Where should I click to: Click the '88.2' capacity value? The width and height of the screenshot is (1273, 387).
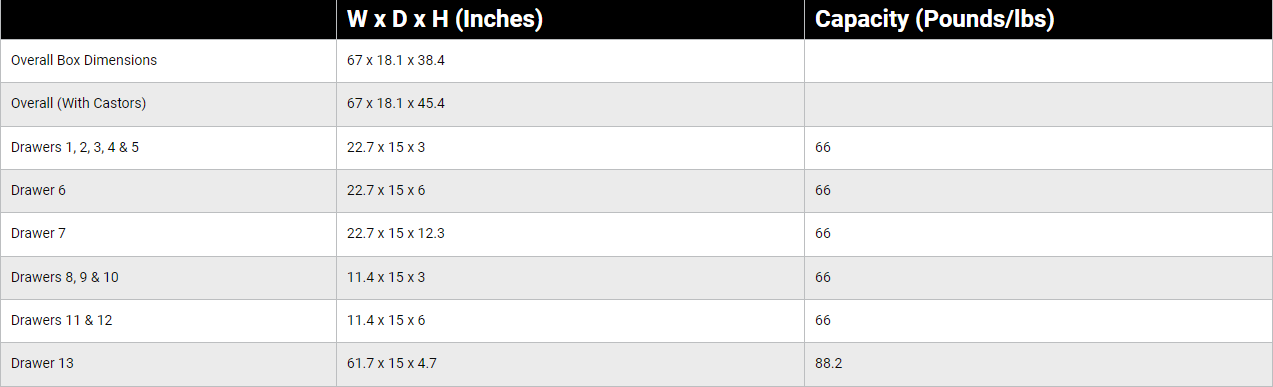coord(828,363)
